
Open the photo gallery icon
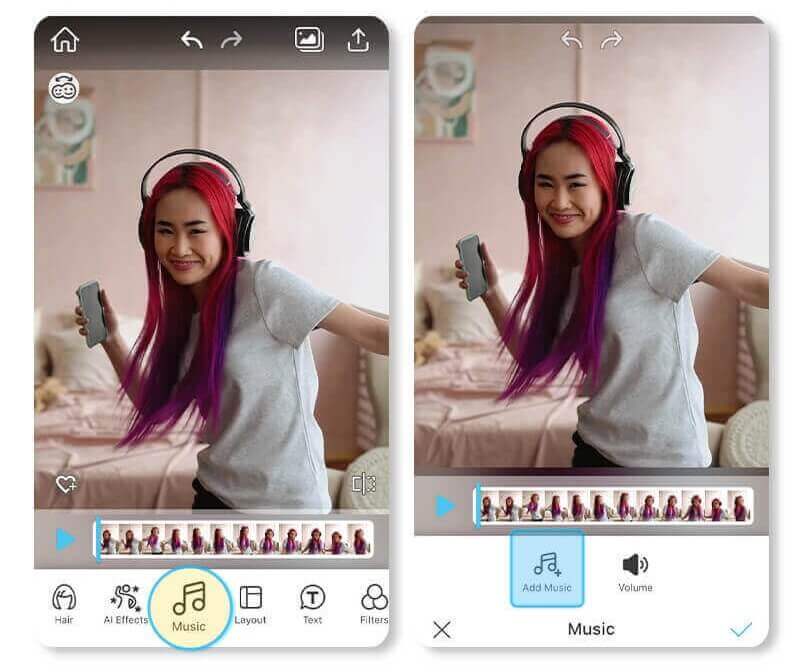pyautogui.click(x=309, y=39)
